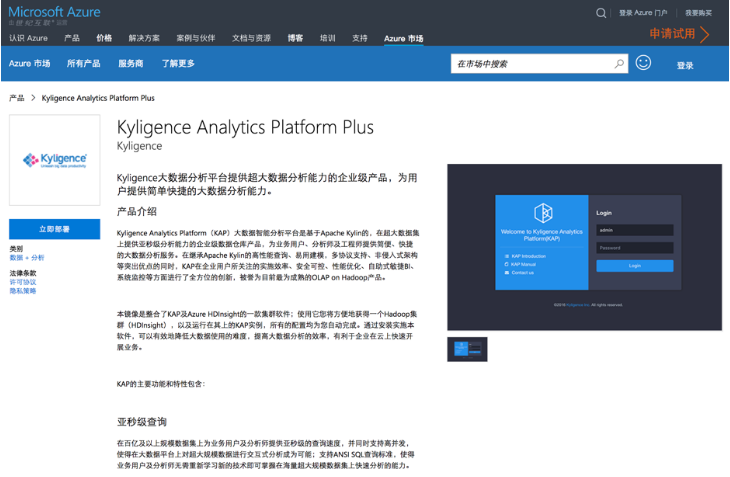Click the 产品介绍 heading
The height and width of the screenshot is (477, 730).
(136, 212)
